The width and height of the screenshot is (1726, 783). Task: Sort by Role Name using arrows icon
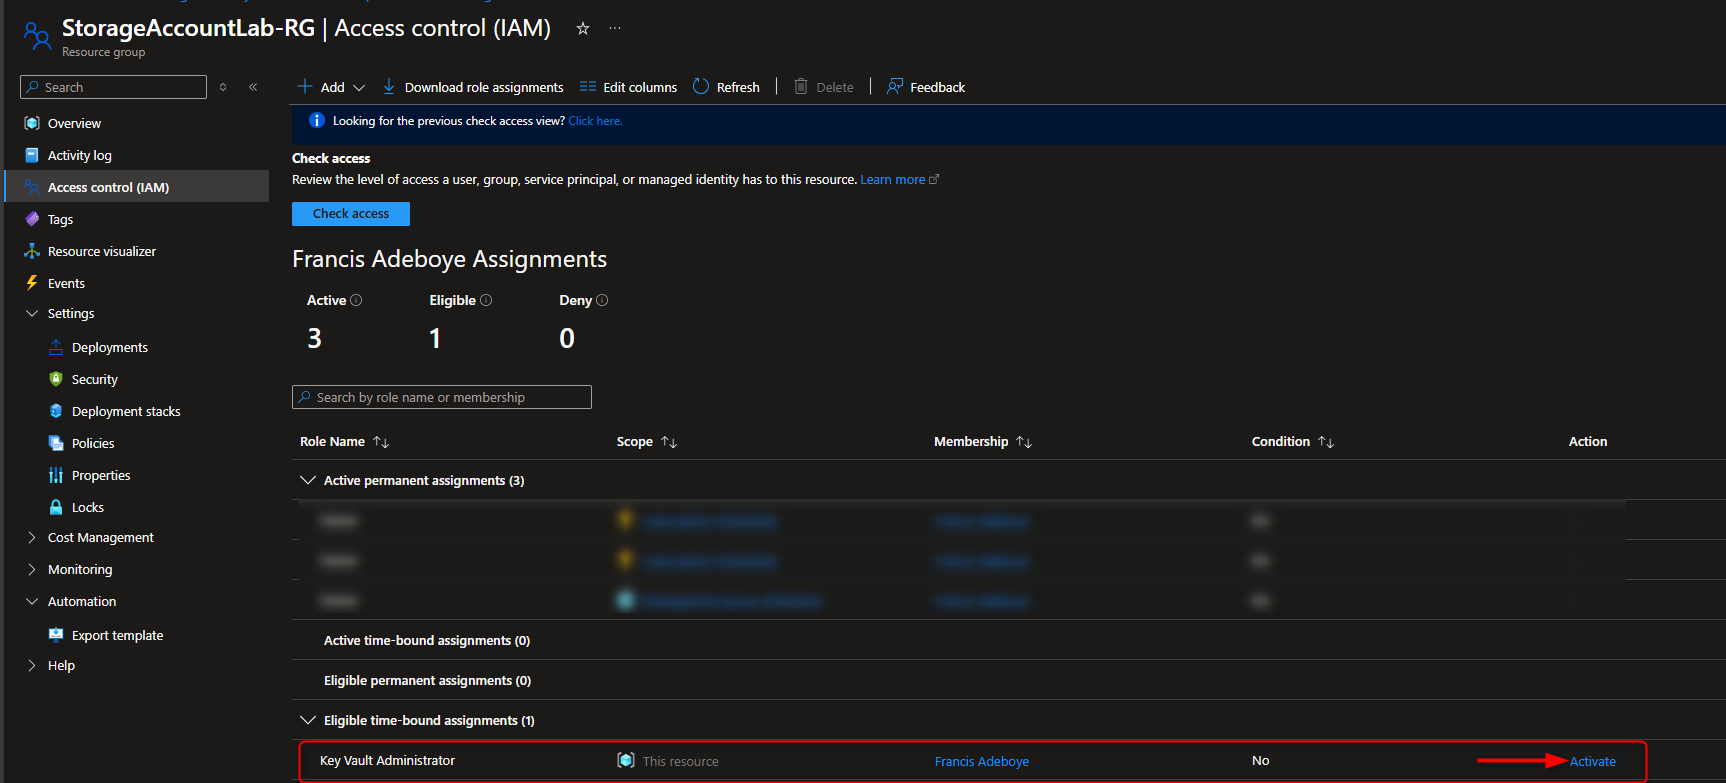pyautogui.click(x=381, y=442)
